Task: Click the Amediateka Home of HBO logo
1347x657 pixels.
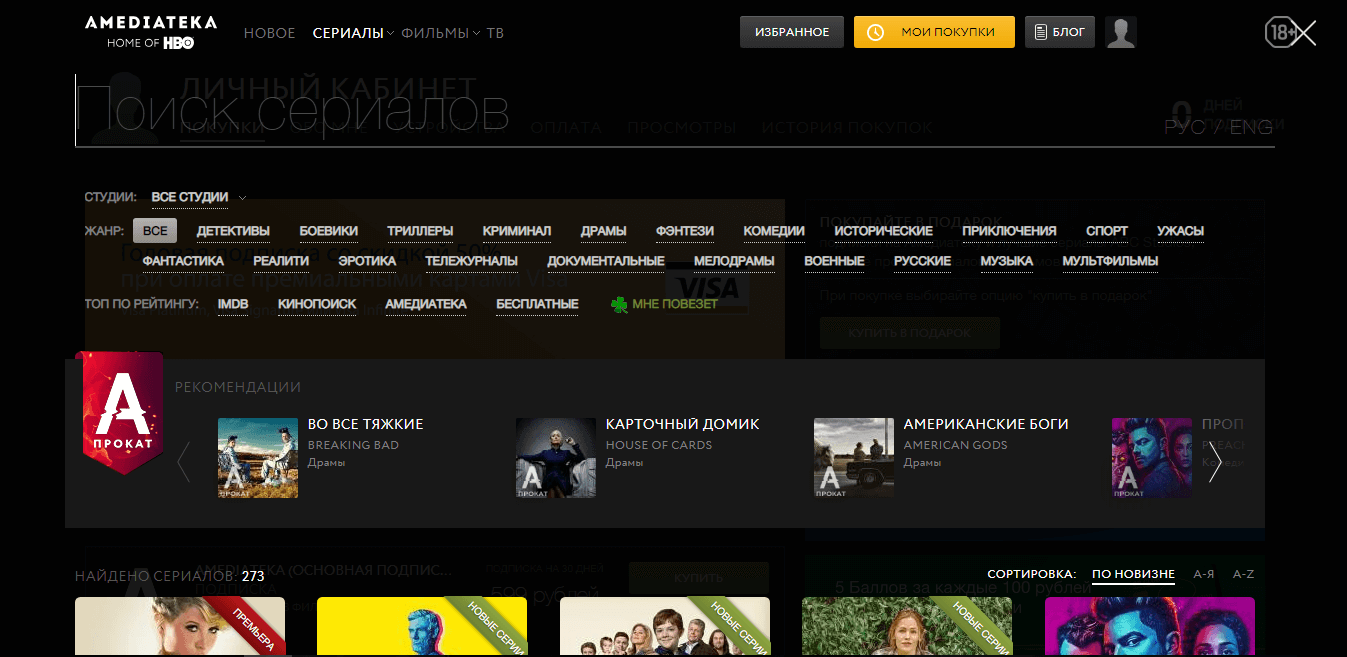Action: coord(150,32)
